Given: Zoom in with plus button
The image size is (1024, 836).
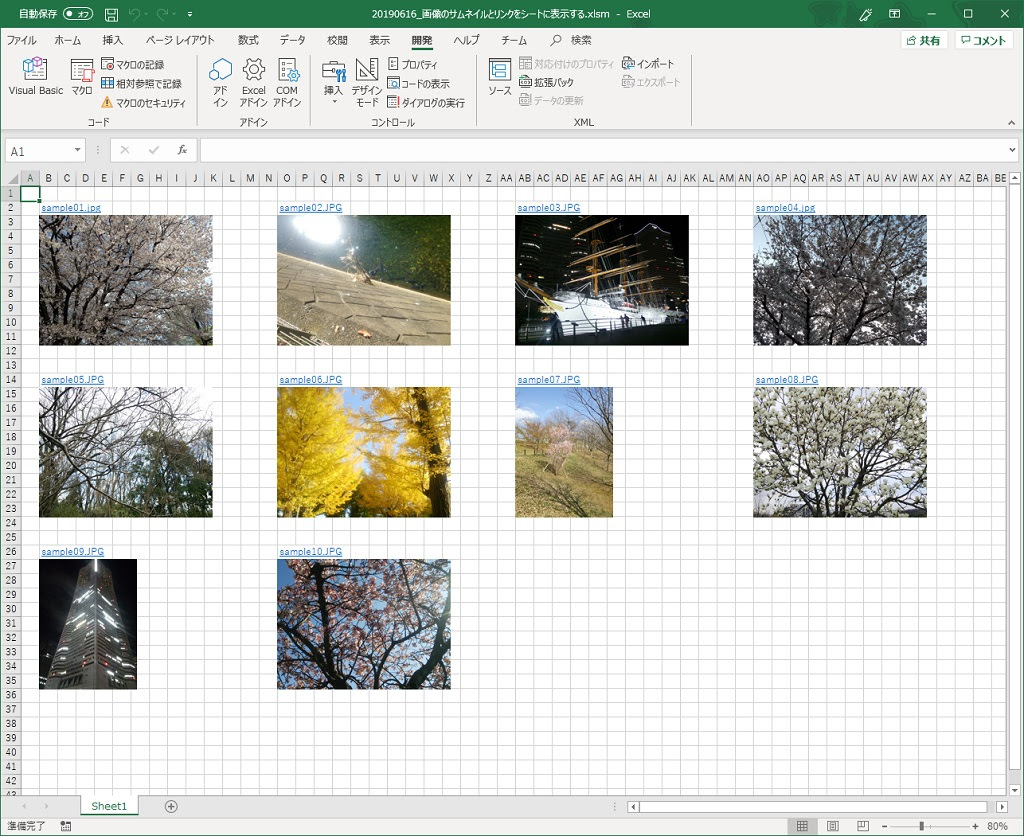Looking at the screenshot, I should point(975,826).
